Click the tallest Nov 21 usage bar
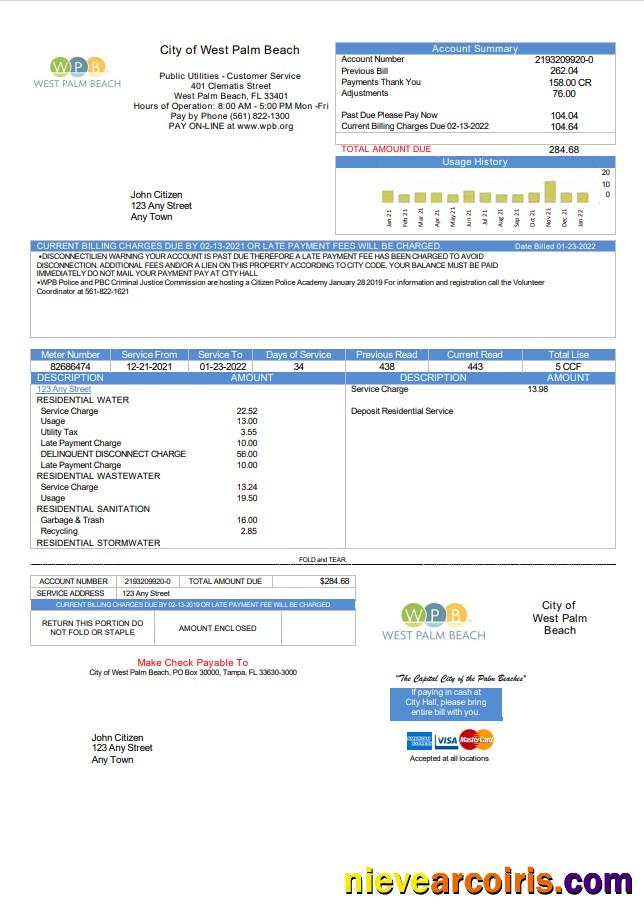Screen dimensions: 644x915 click(x=549, y=192)
